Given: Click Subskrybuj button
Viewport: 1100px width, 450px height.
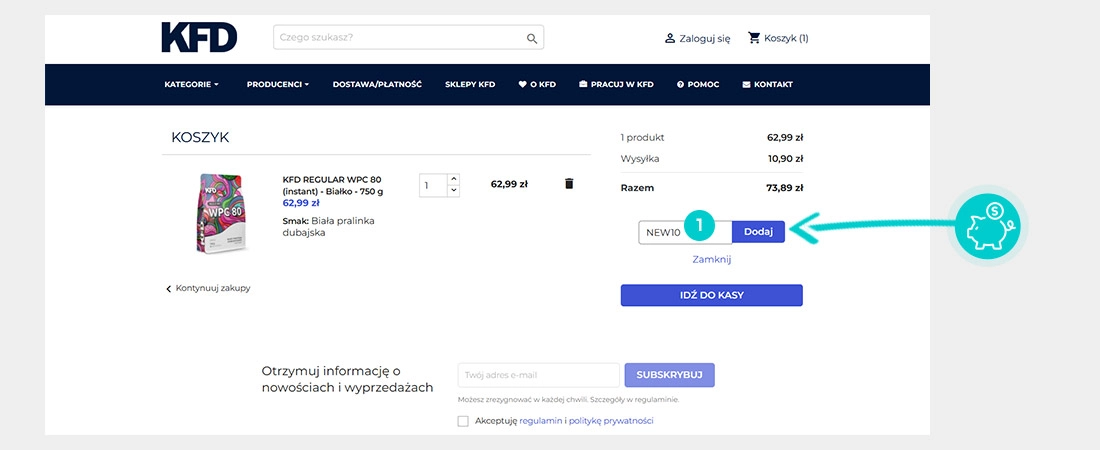Looking at the screenshot, I should [x=669, y=375].
